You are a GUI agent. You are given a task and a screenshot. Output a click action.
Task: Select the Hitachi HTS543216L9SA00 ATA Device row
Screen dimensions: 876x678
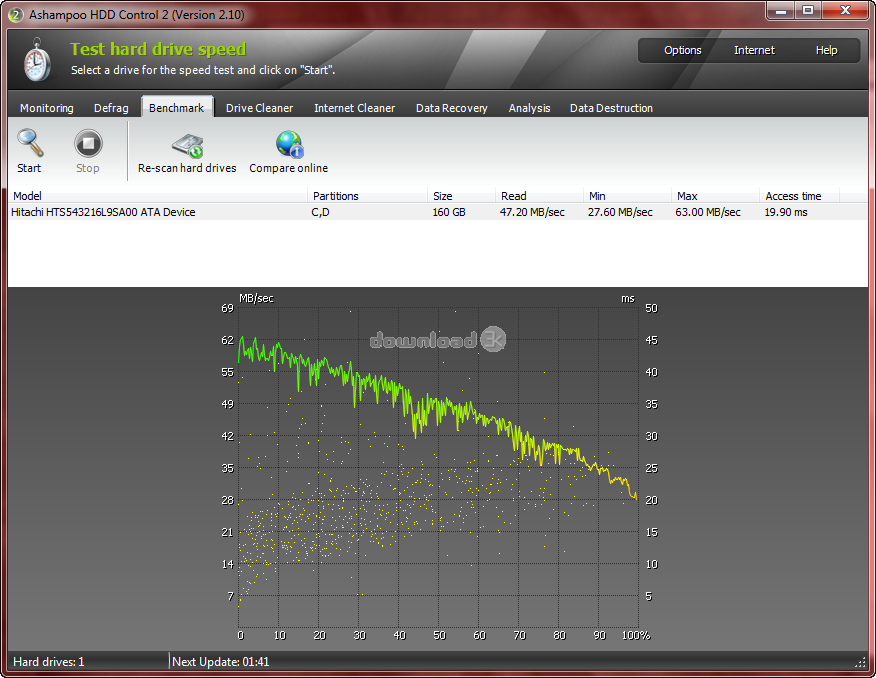coord(438,212)
